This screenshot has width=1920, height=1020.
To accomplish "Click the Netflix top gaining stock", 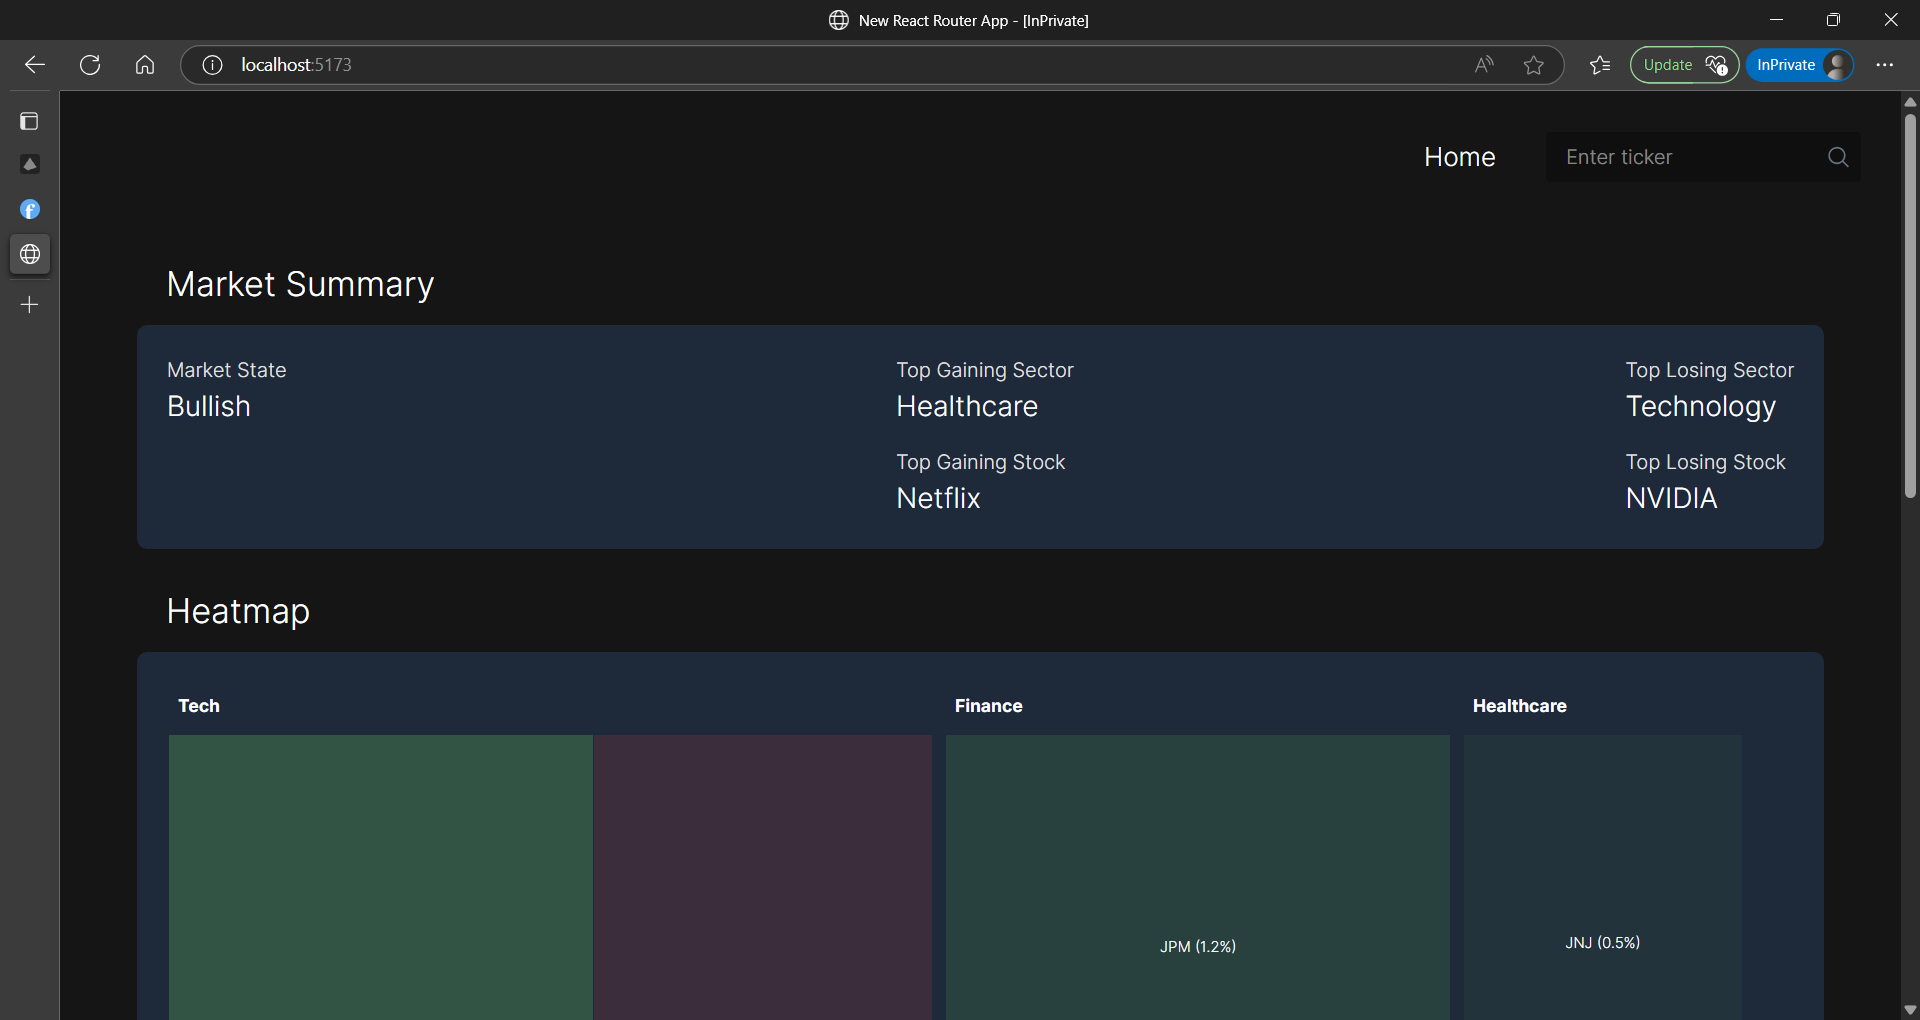I will [x=938, y=498].
